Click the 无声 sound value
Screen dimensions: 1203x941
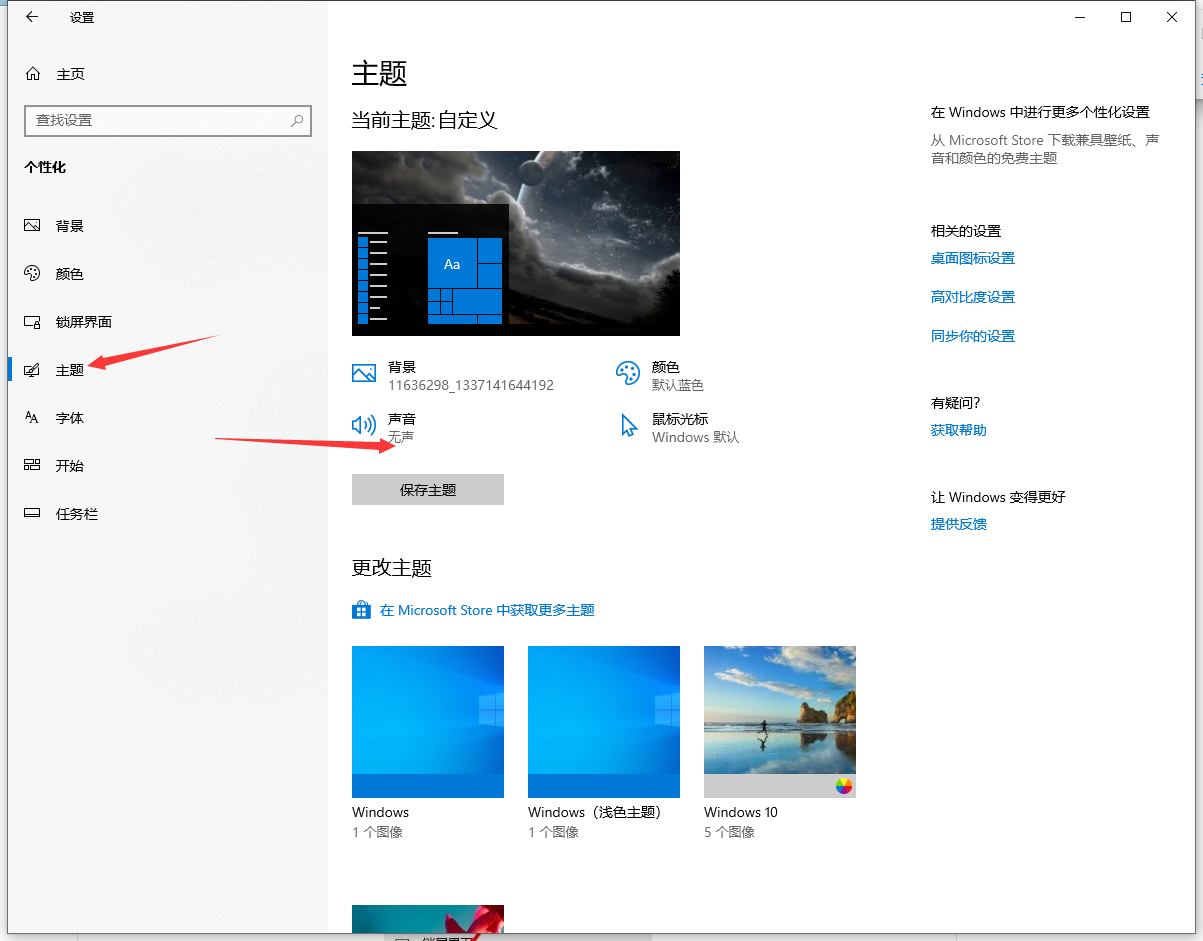(x=401, y=437)
